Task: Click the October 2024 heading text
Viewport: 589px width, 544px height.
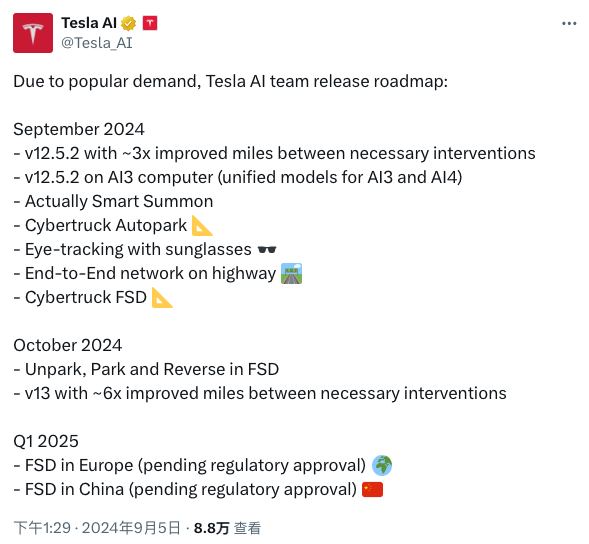Action: point(68,345)
